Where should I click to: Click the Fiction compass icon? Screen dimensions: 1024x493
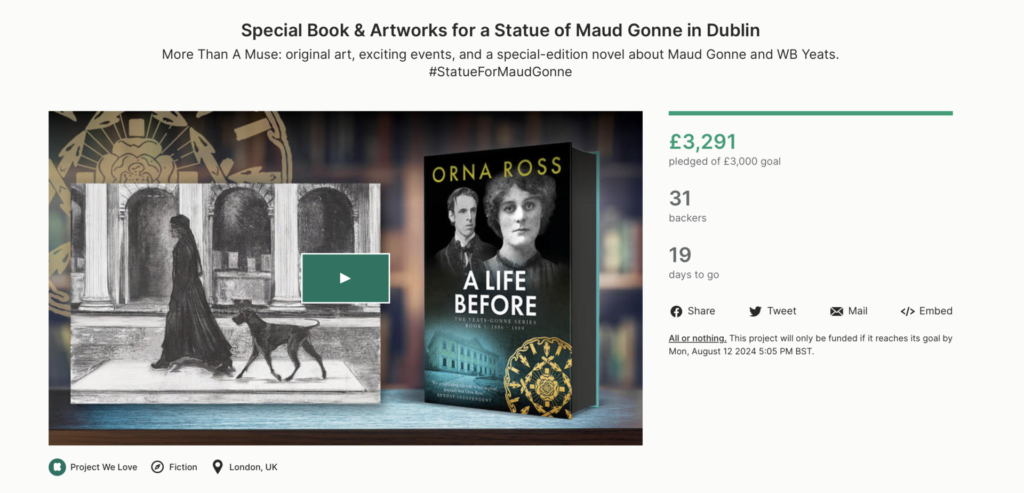[x=157, y=467]
